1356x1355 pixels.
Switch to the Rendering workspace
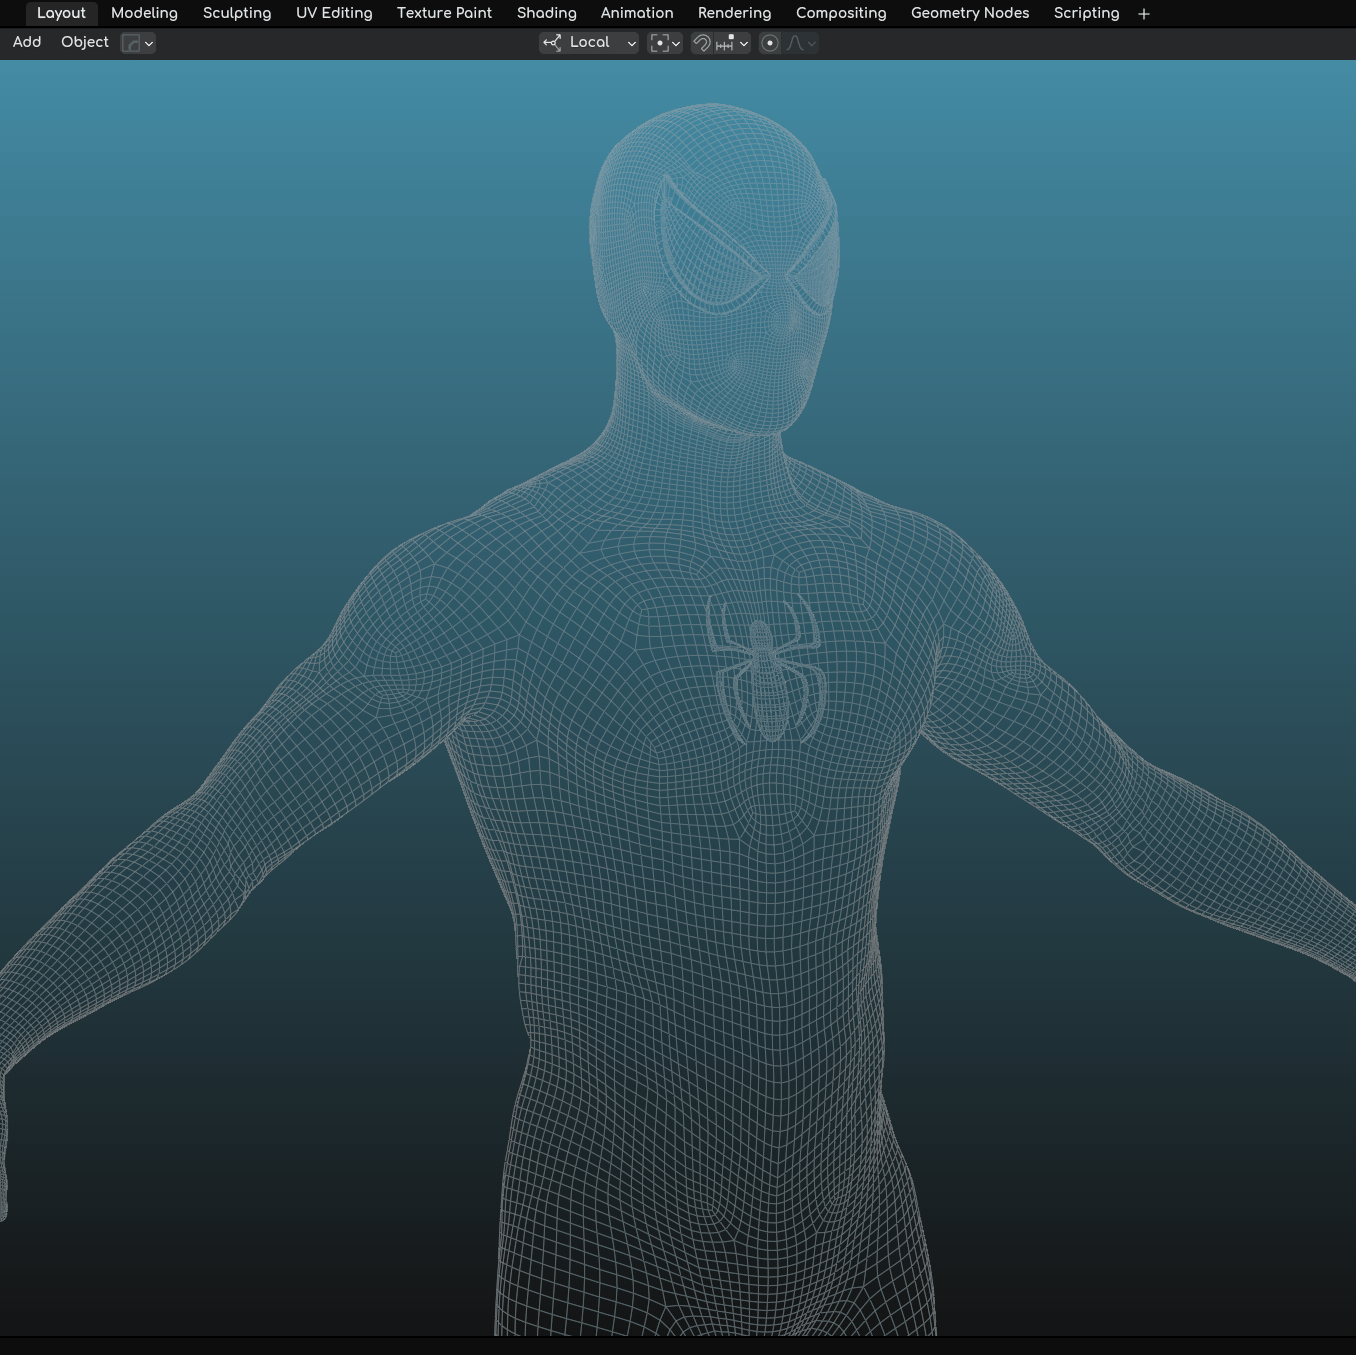(x=734, y=13)
